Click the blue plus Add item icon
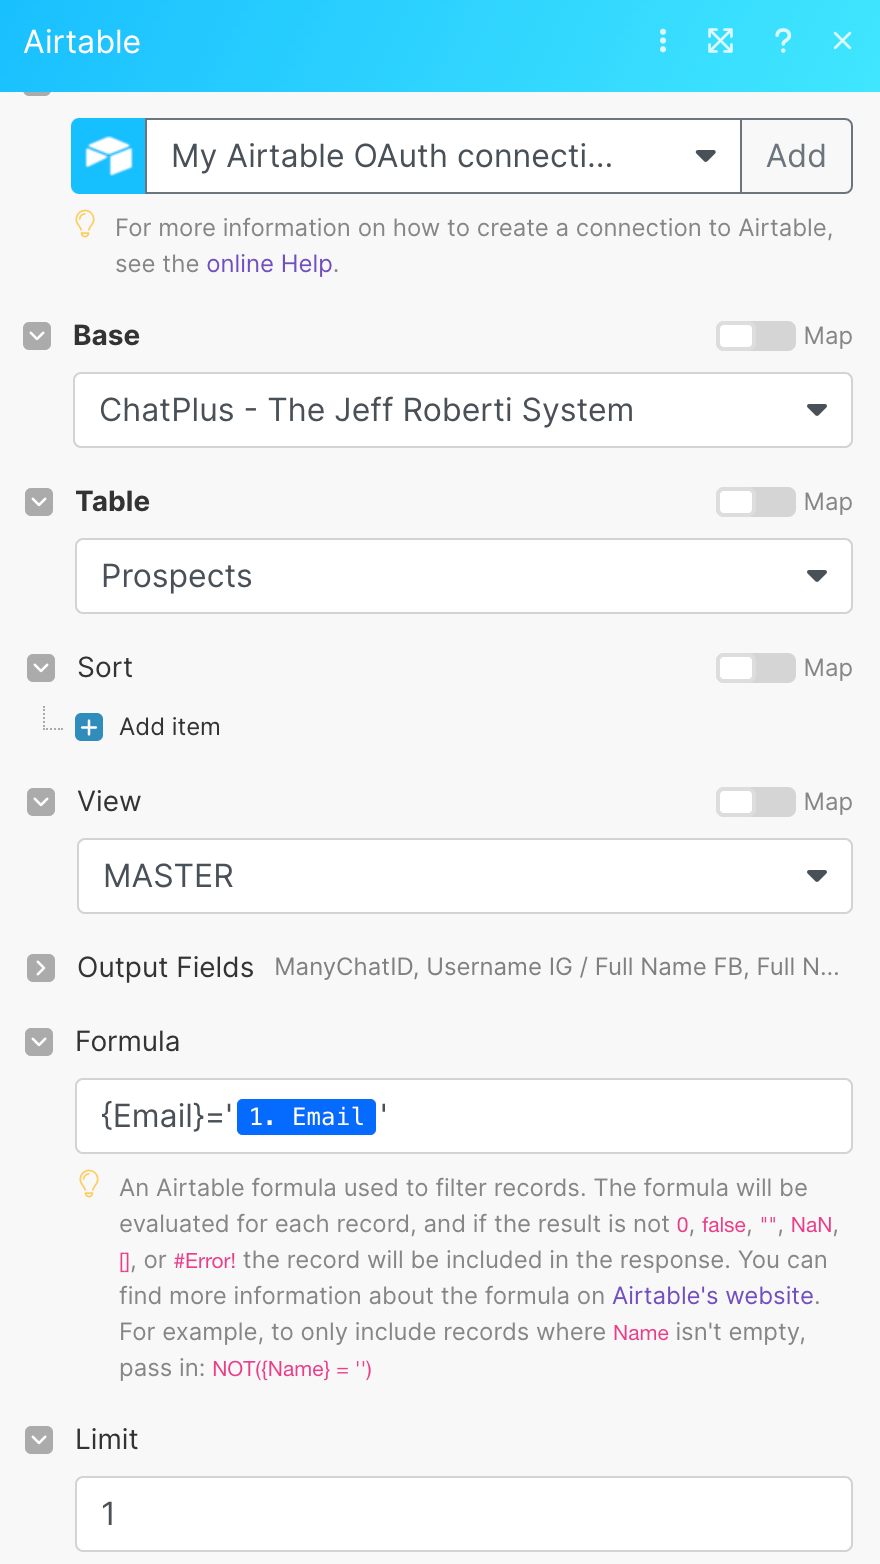Image resolution: width=880 pixels, height=1564 pixels. 89,727
